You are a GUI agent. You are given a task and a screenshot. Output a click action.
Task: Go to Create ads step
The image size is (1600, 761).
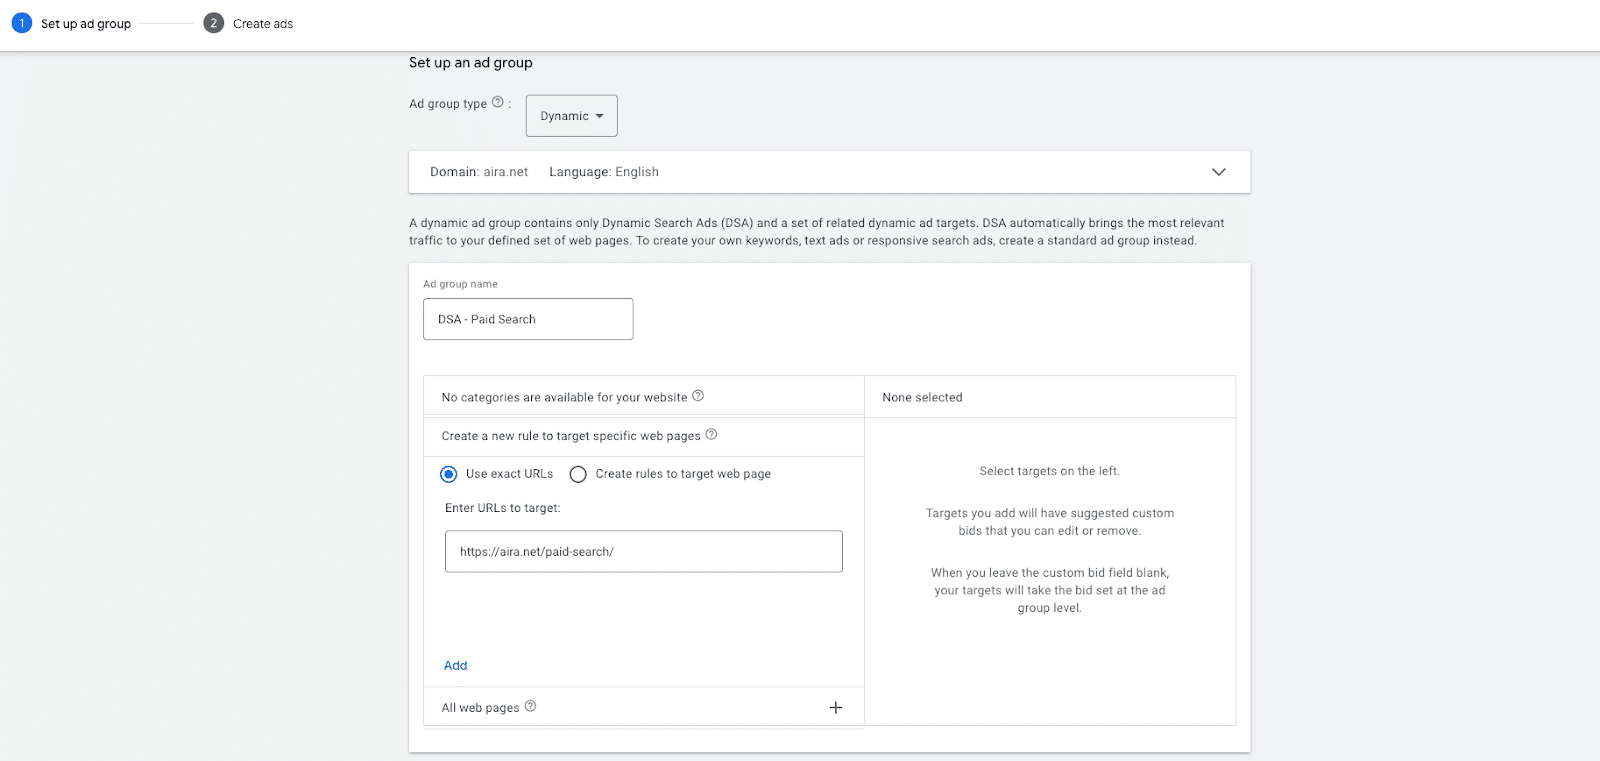click(x=263, y=24)
